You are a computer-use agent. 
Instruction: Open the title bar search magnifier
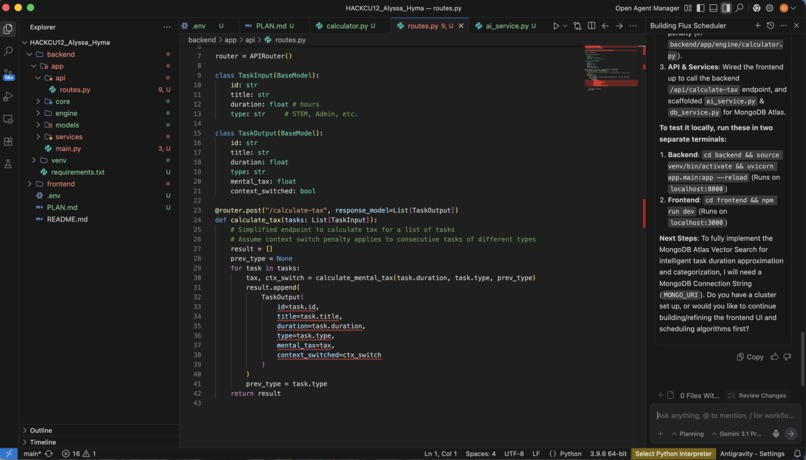click(739, 8)
